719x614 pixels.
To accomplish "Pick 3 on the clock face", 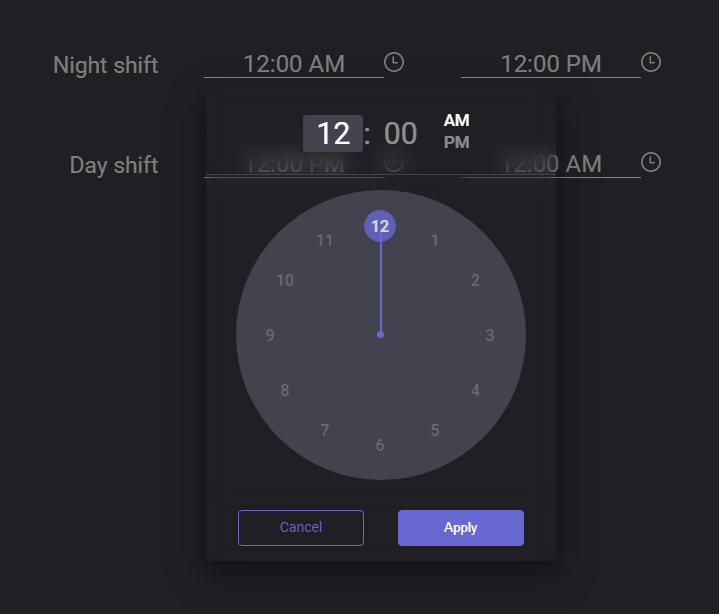I will coord(490,335).
